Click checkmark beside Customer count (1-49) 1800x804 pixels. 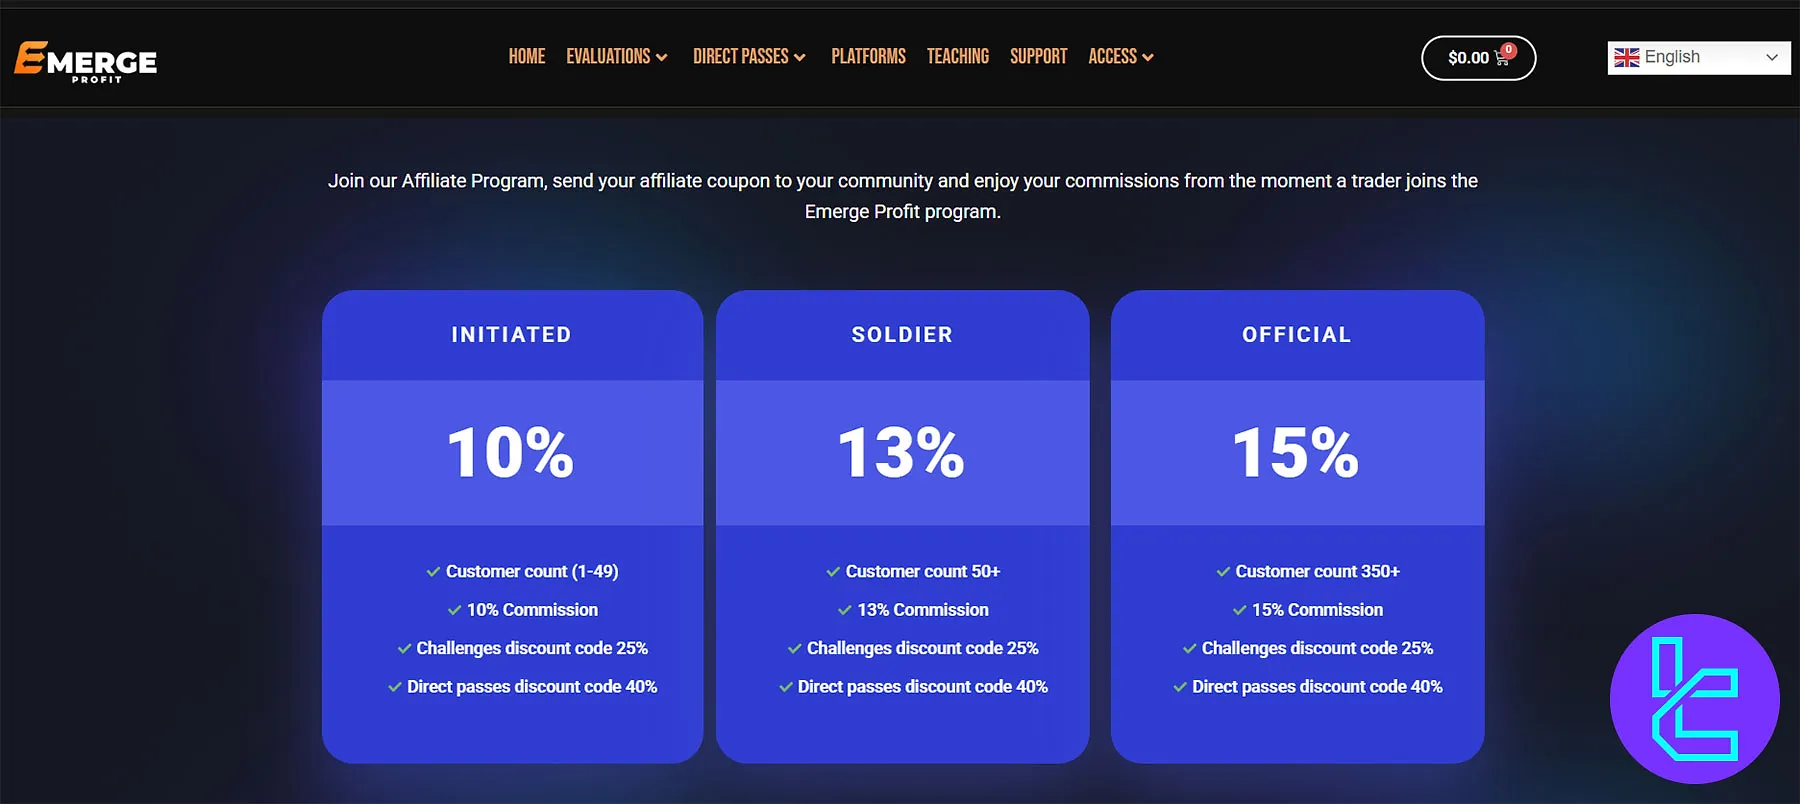433,572
